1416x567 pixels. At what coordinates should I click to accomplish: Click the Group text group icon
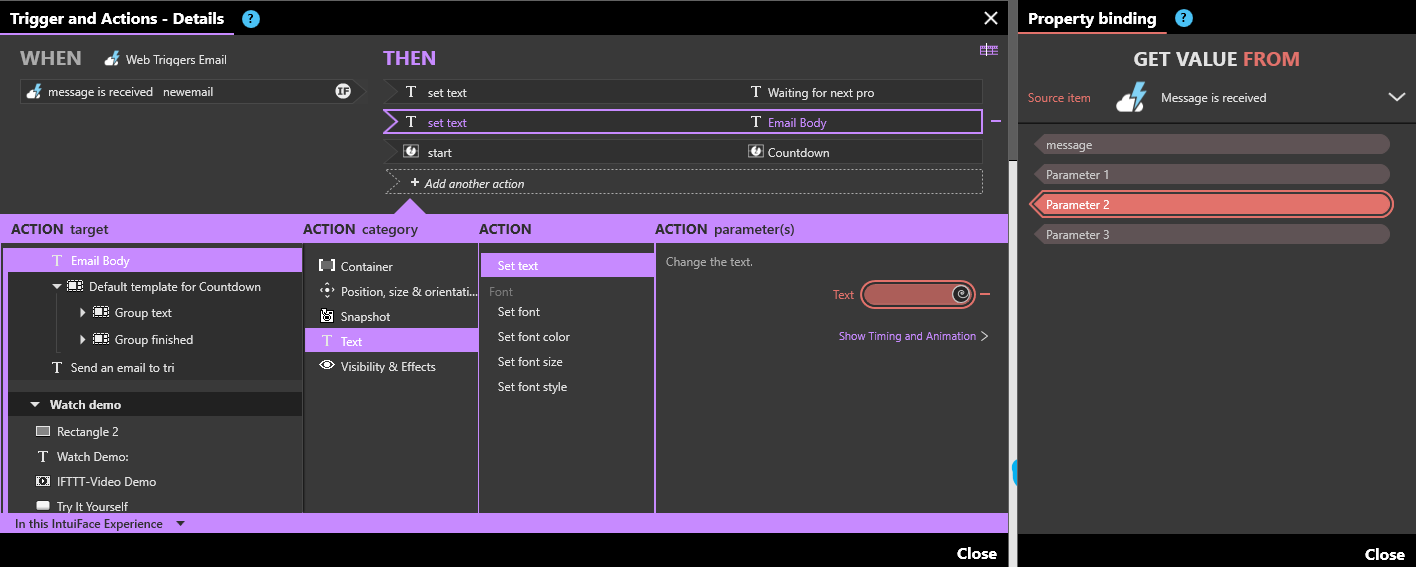coord(101,312)
